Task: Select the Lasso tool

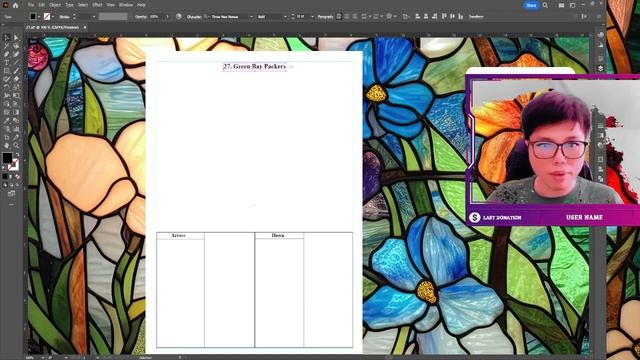Action: [x=16, y=46]
